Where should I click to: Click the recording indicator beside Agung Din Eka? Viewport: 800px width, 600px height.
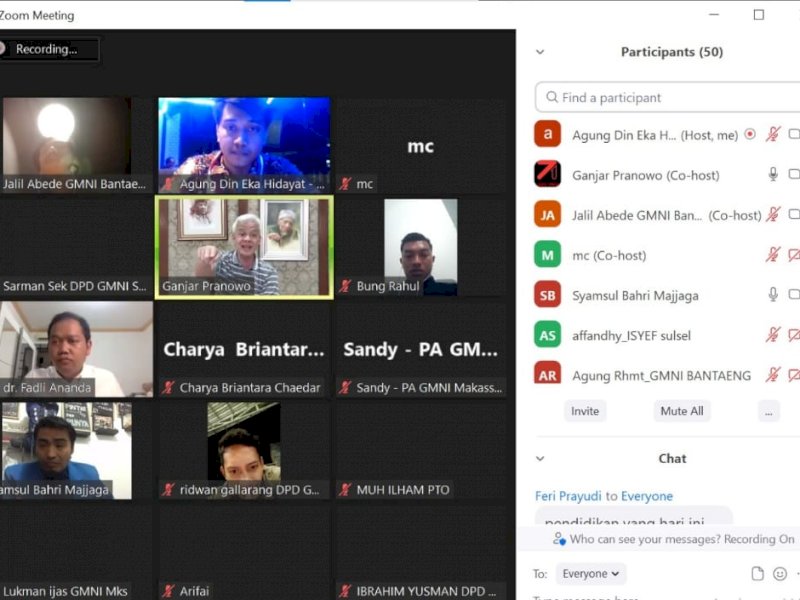[x=750, y=134]
